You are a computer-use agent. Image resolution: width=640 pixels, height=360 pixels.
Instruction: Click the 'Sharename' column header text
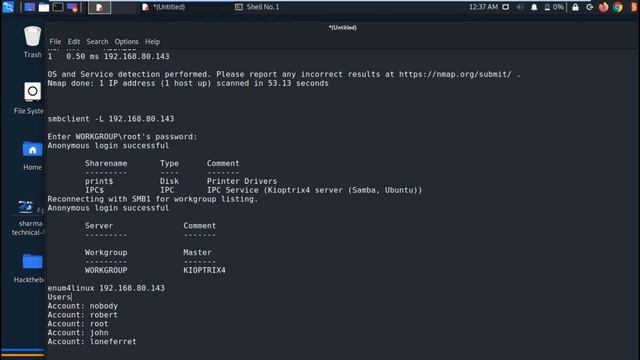coord(106,163)
